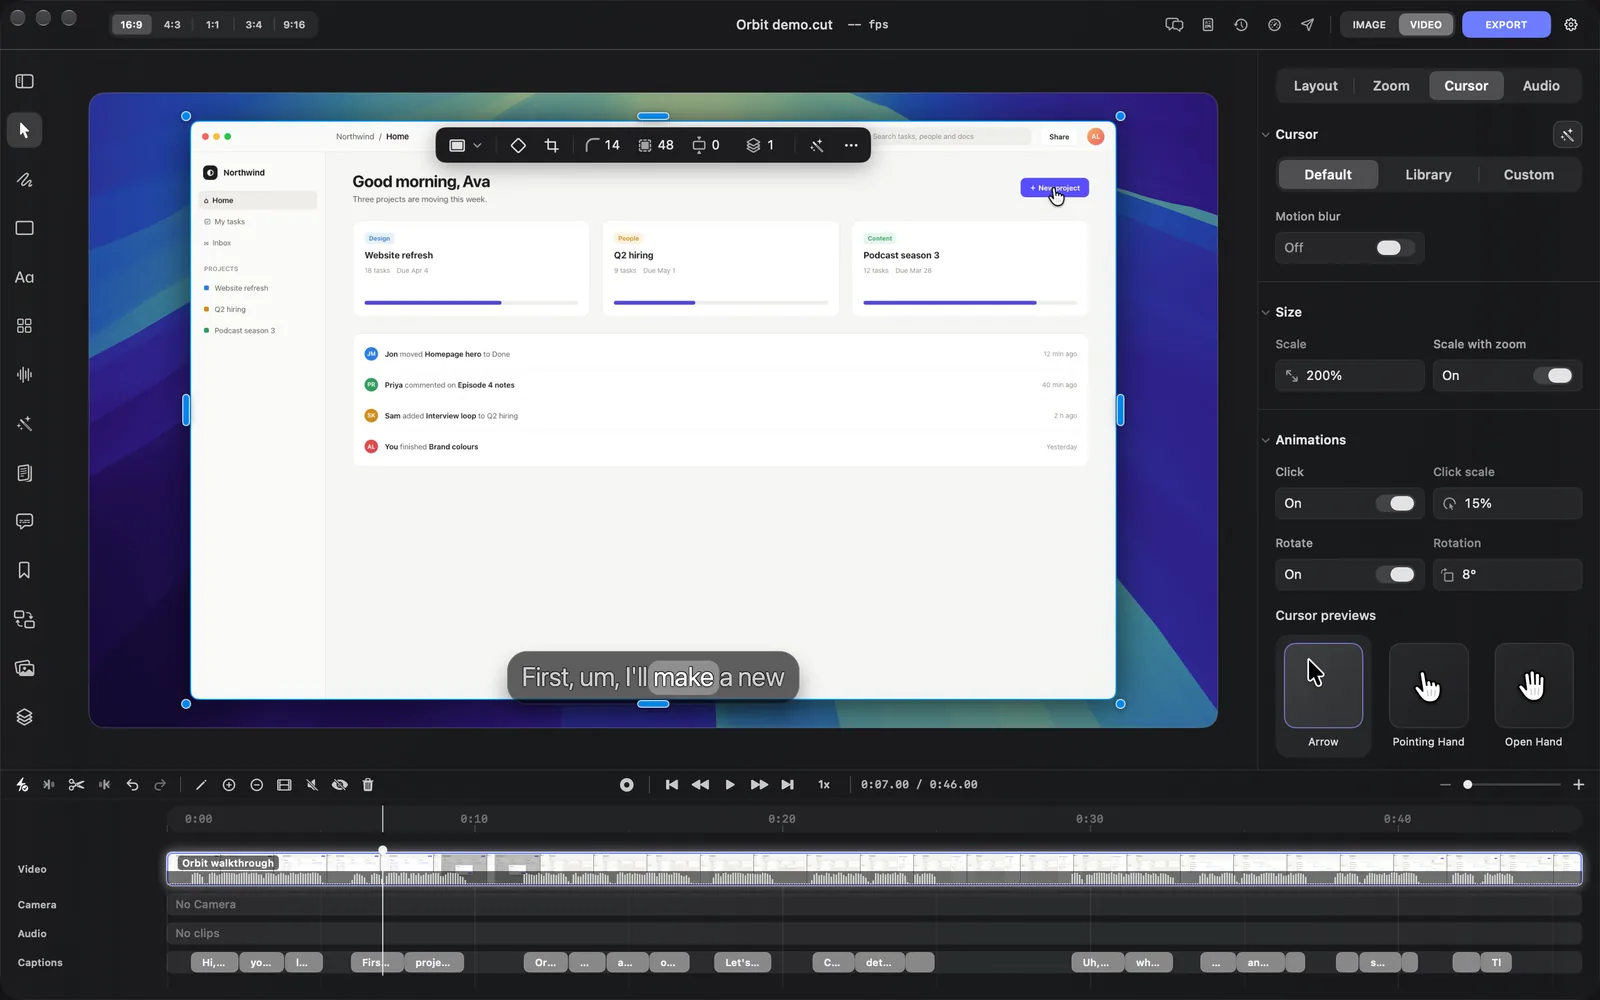Click the crop icon in floating toolbar

[551, 145]
